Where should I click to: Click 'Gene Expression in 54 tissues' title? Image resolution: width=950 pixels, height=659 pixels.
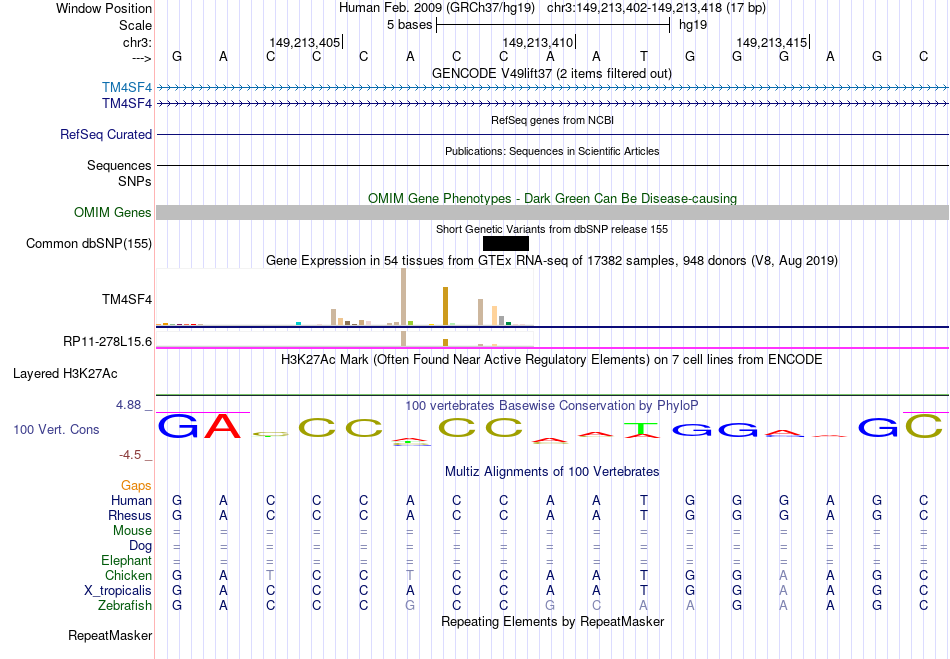[x=552, y=260]
